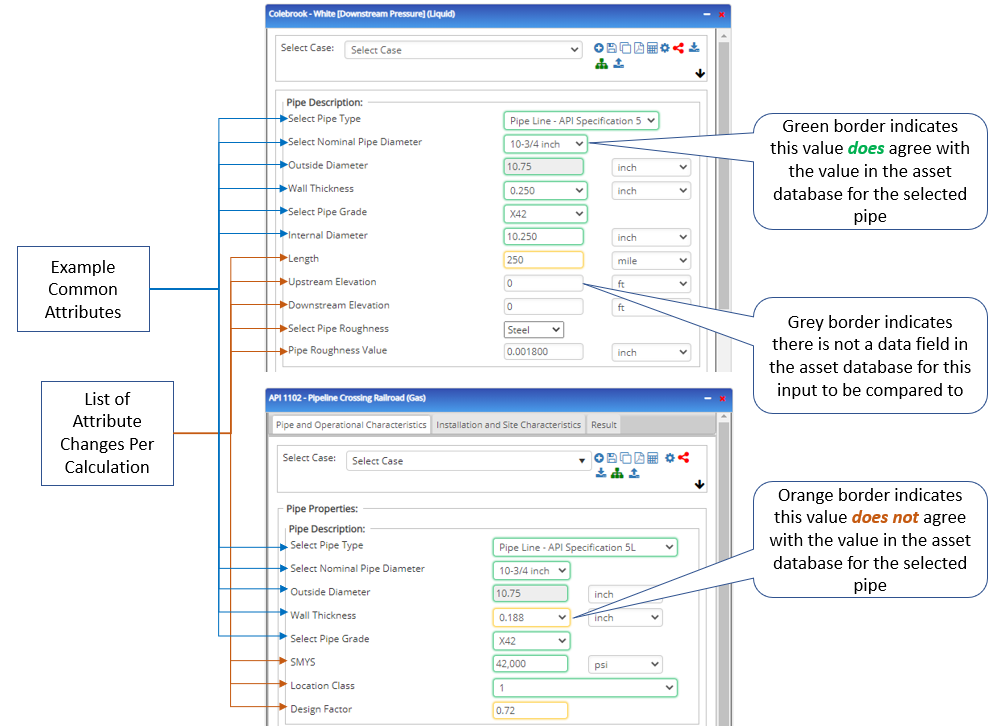Upload case data in the API 1102 window
This screenshot has height=726, width=997.
click(x=633, y=473)
